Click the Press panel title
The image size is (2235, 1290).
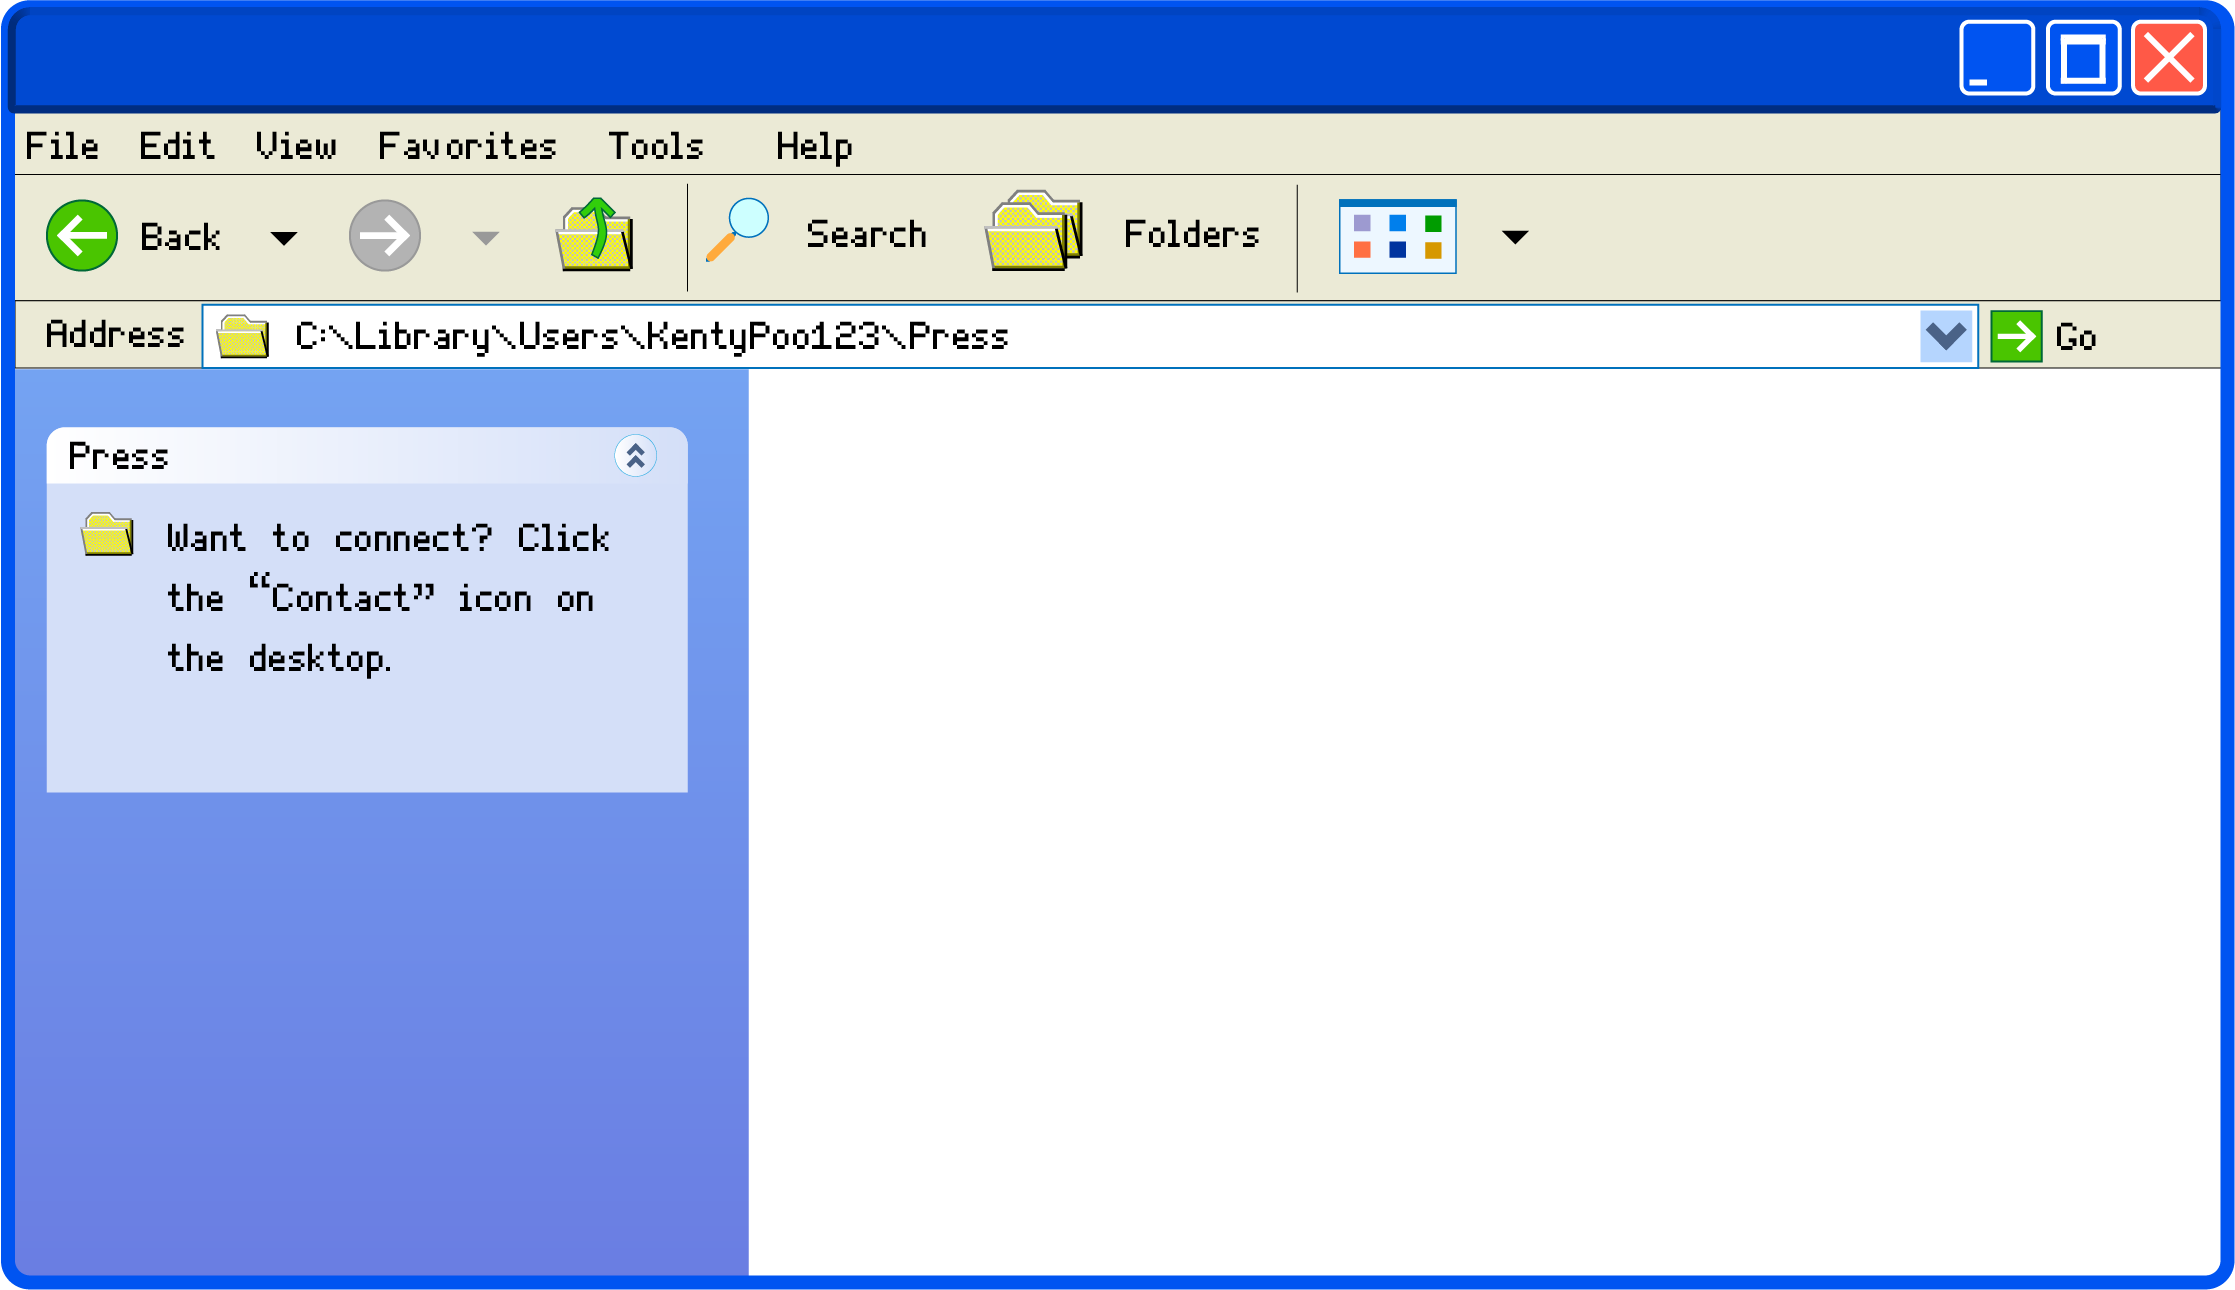point(118,457)
